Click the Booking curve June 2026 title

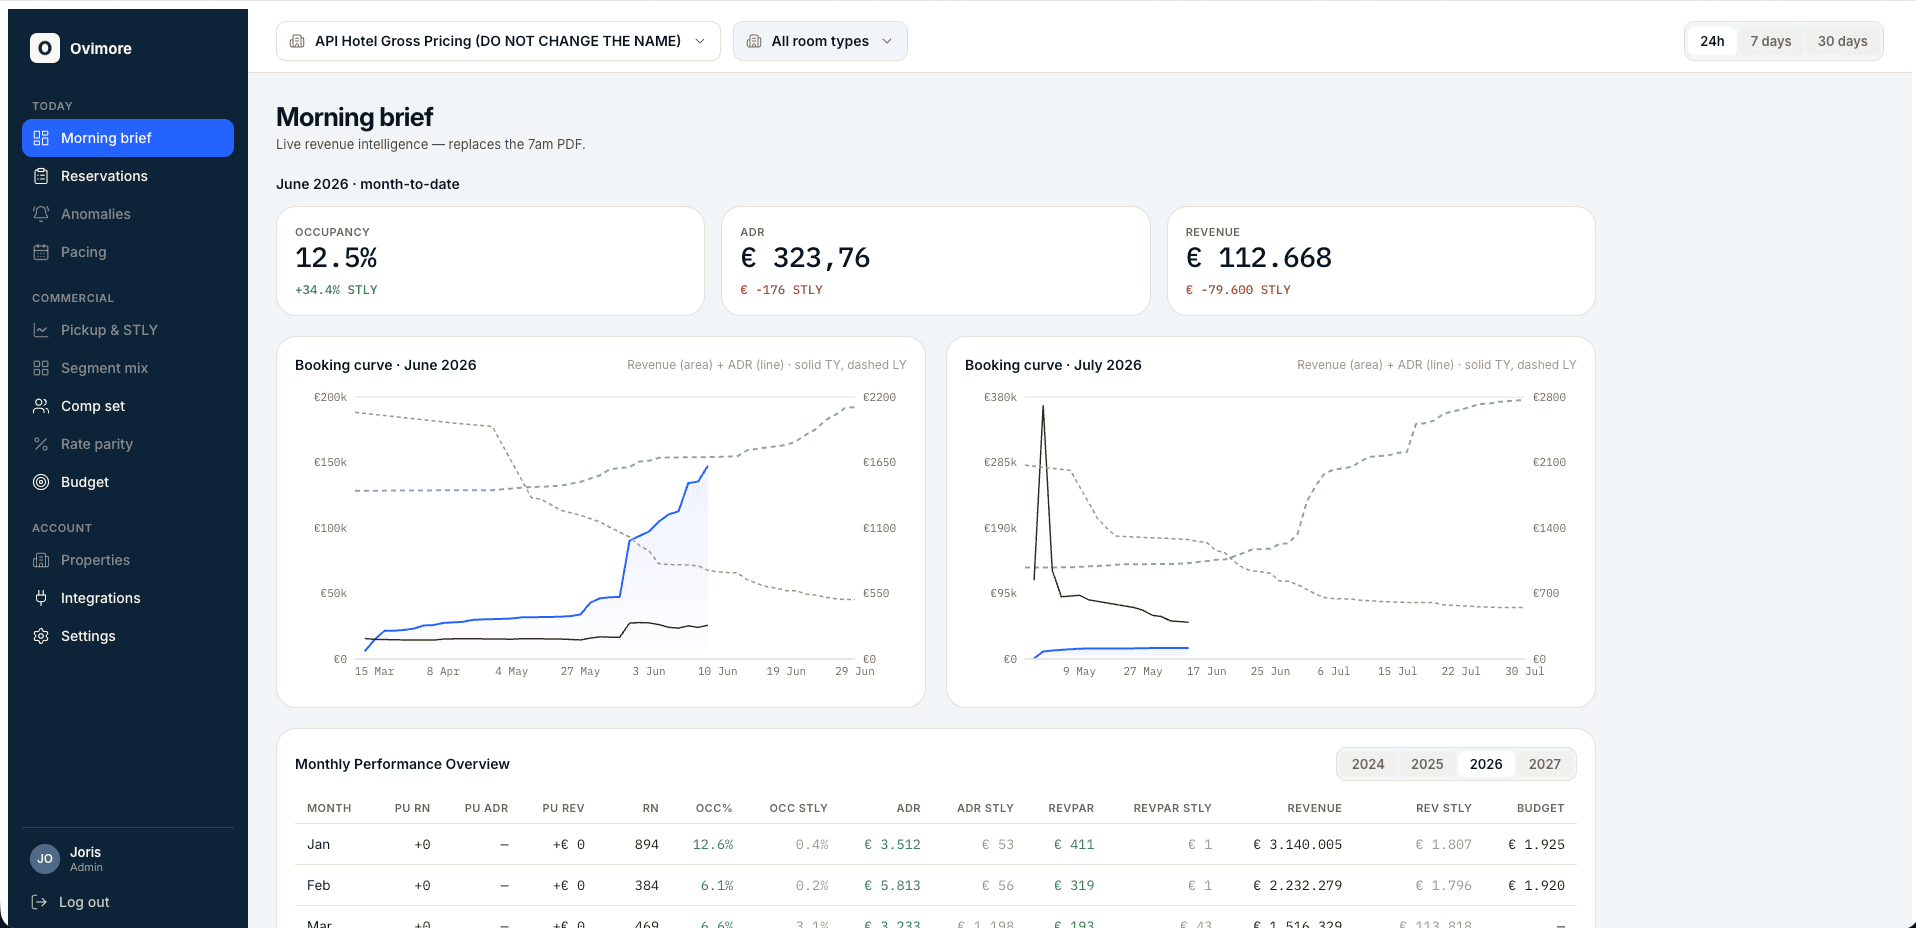click(x=386, y=365)
